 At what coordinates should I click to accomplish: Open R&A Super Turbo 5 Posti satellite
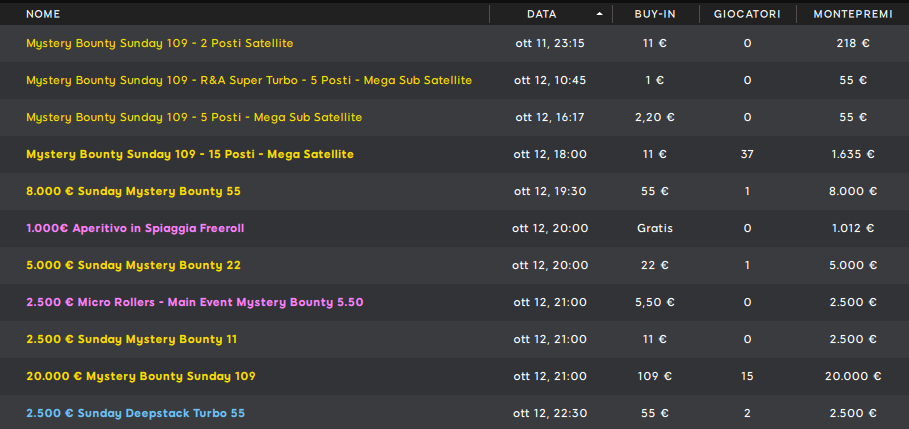(249, 80)
